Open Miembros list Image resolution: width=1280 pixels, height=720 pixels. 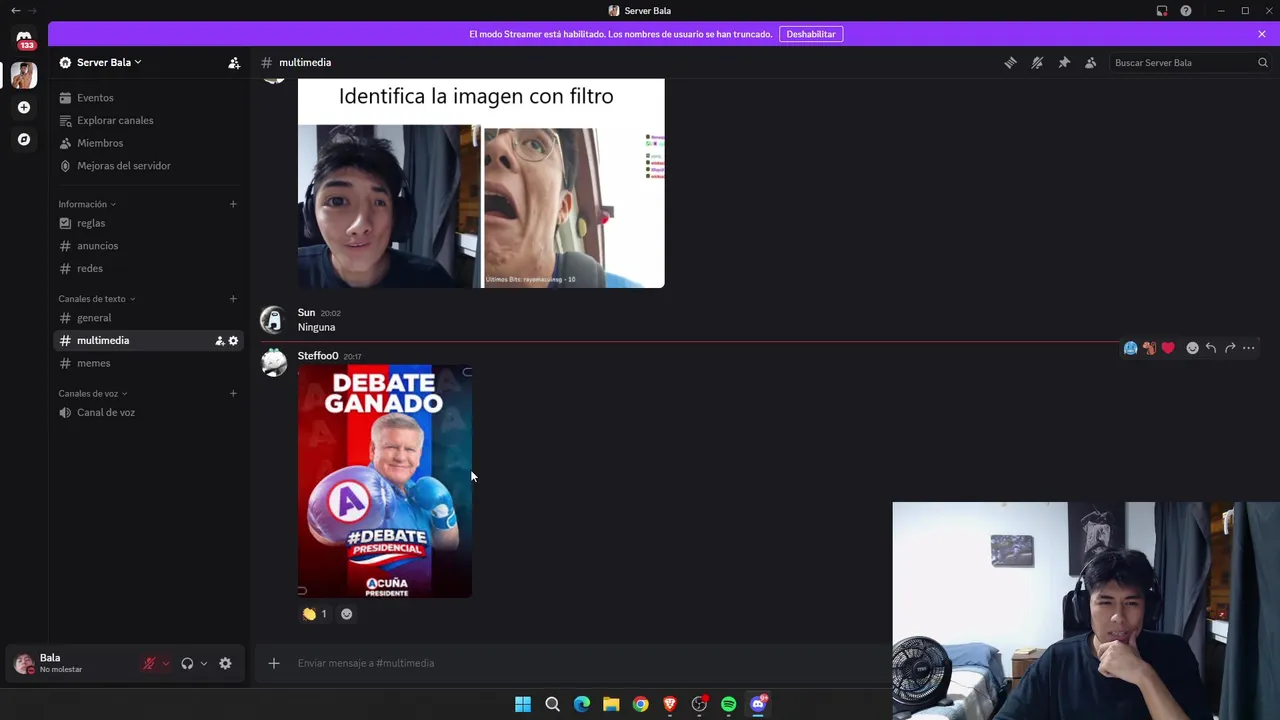pyautogui.click(x=148, y=143)
